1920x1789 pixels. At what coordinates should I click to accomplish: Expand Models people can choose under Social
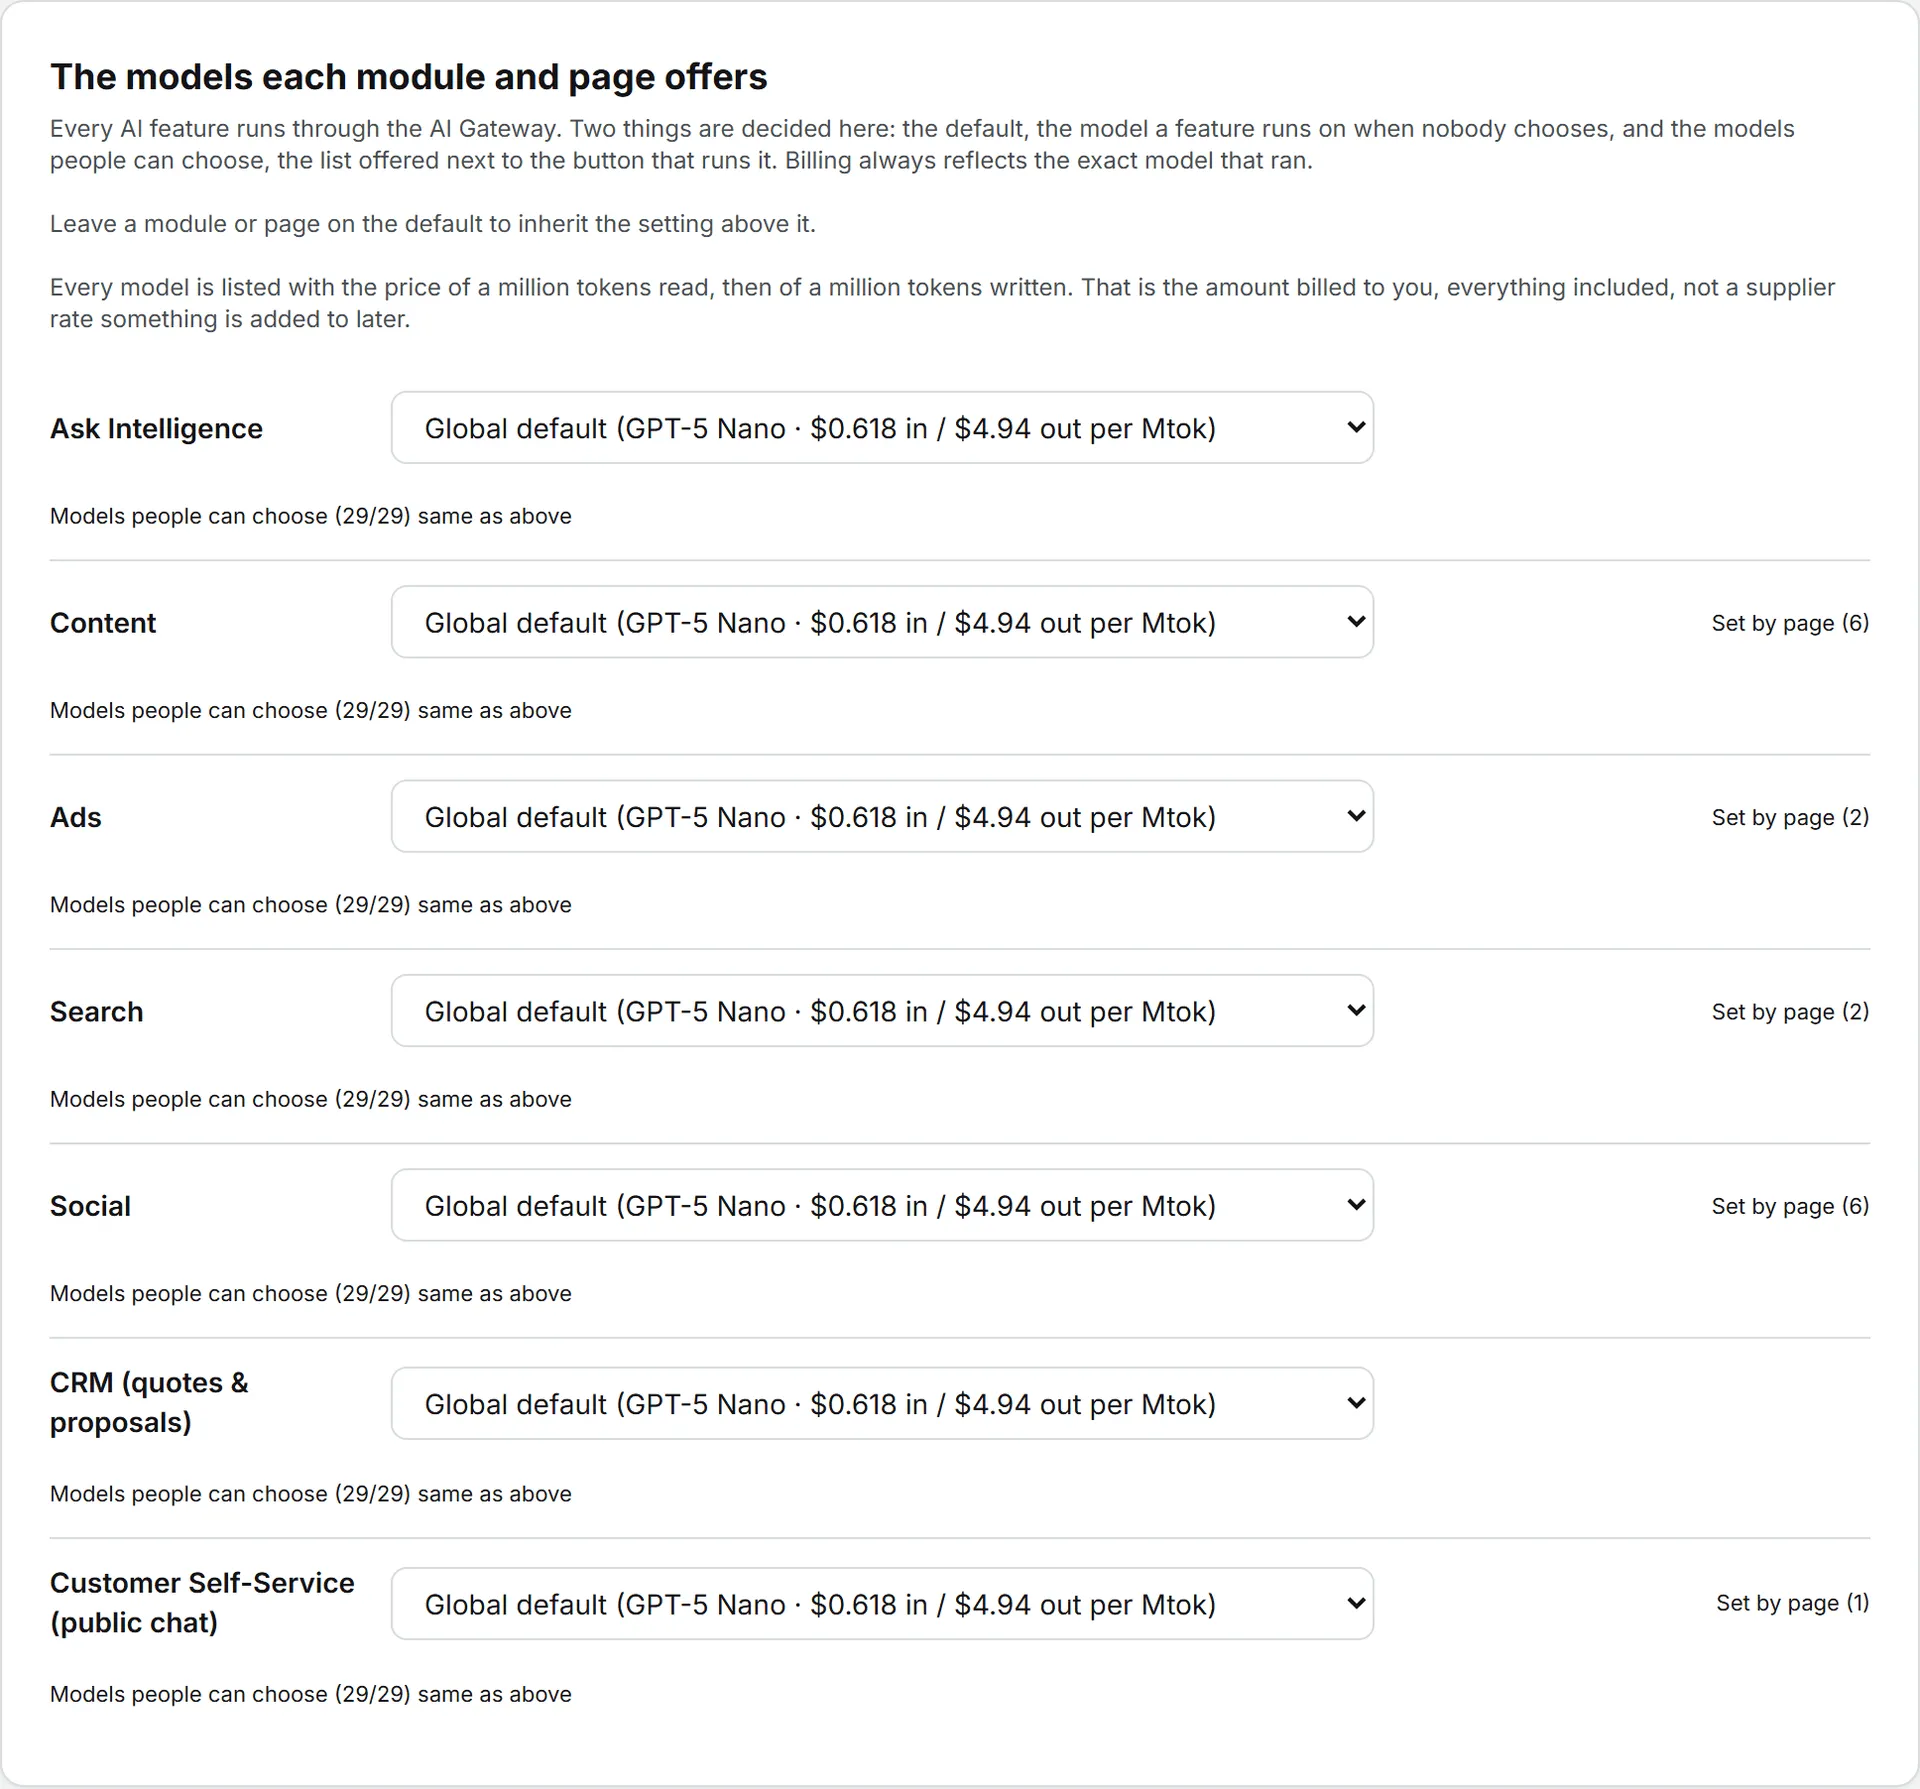click(x=311, y=1293)
